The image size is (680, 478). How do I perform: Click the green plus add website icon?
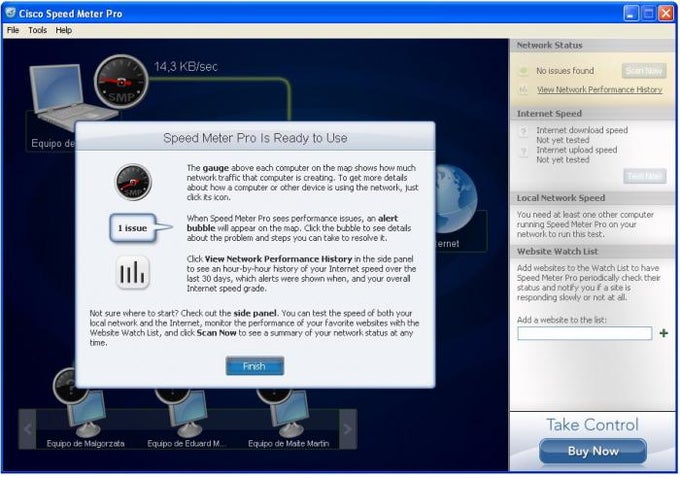click(x=664, y=333)
